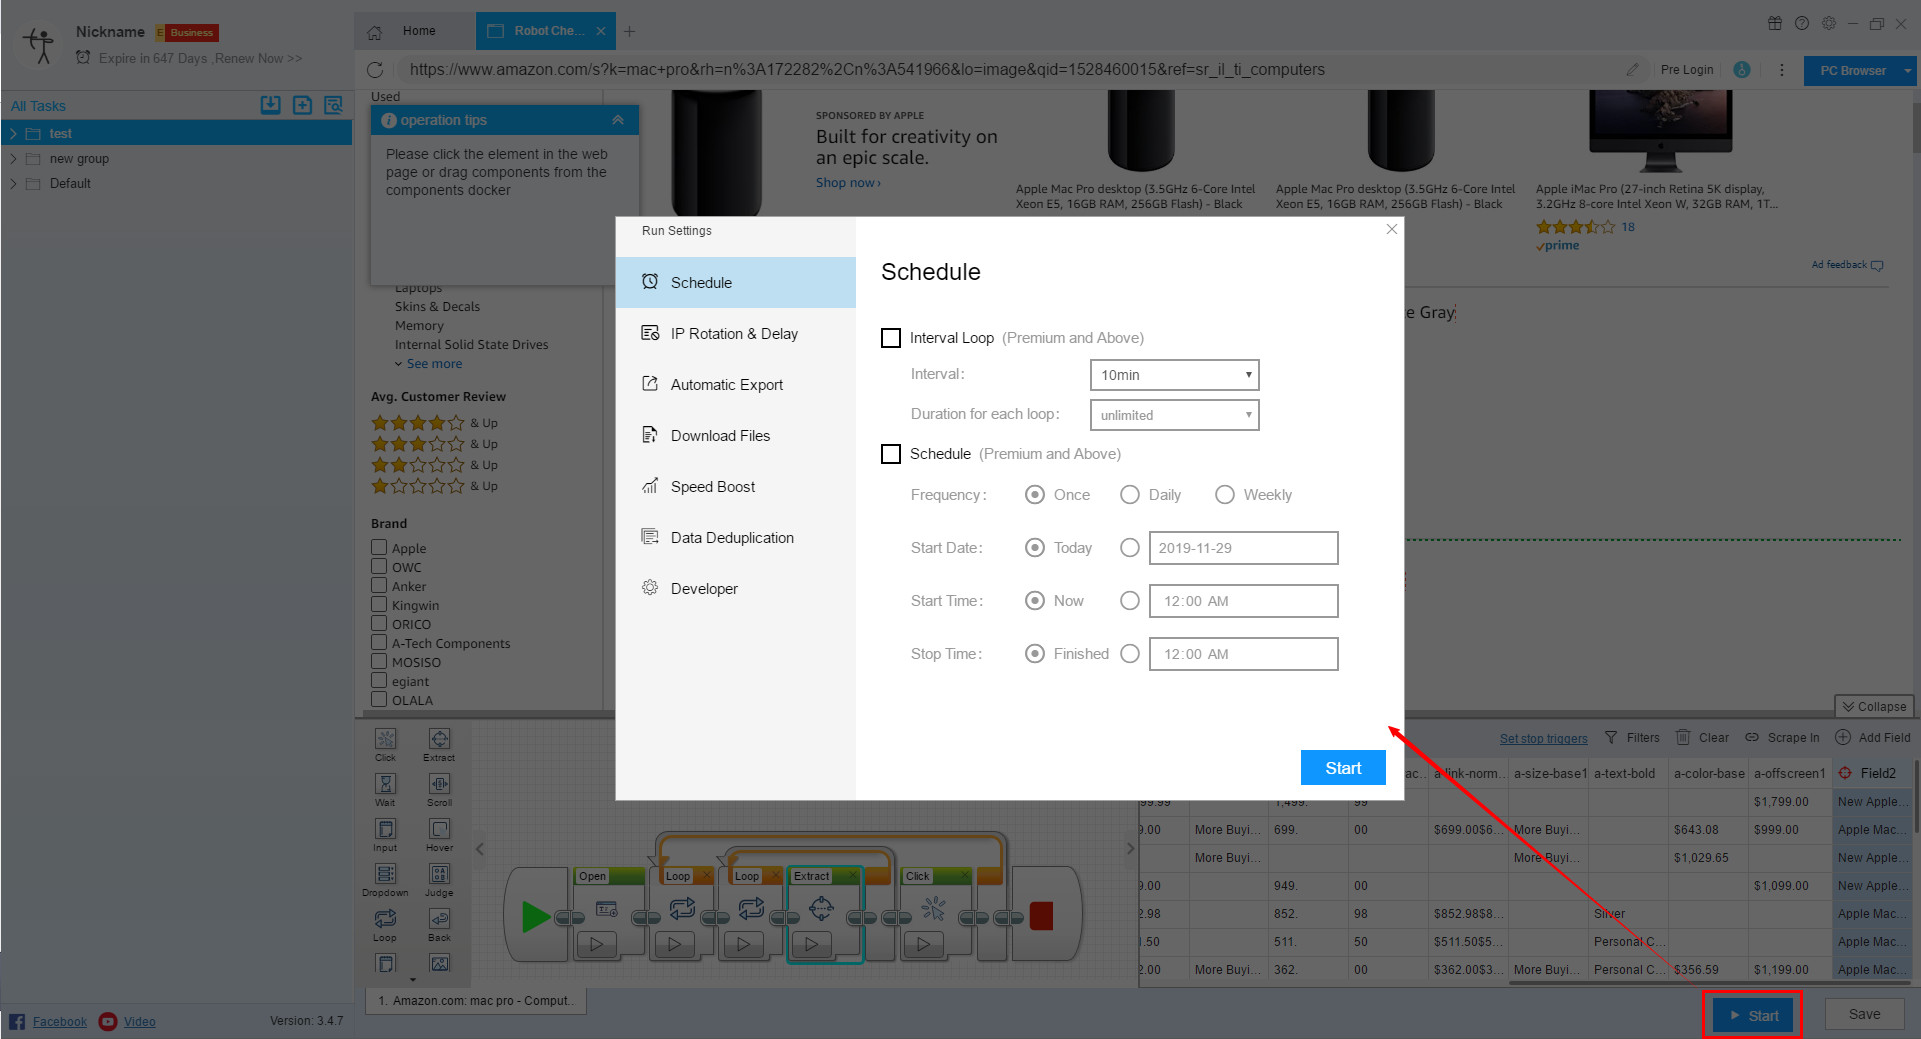Select the Click action in the components docker

click(385, 741)
